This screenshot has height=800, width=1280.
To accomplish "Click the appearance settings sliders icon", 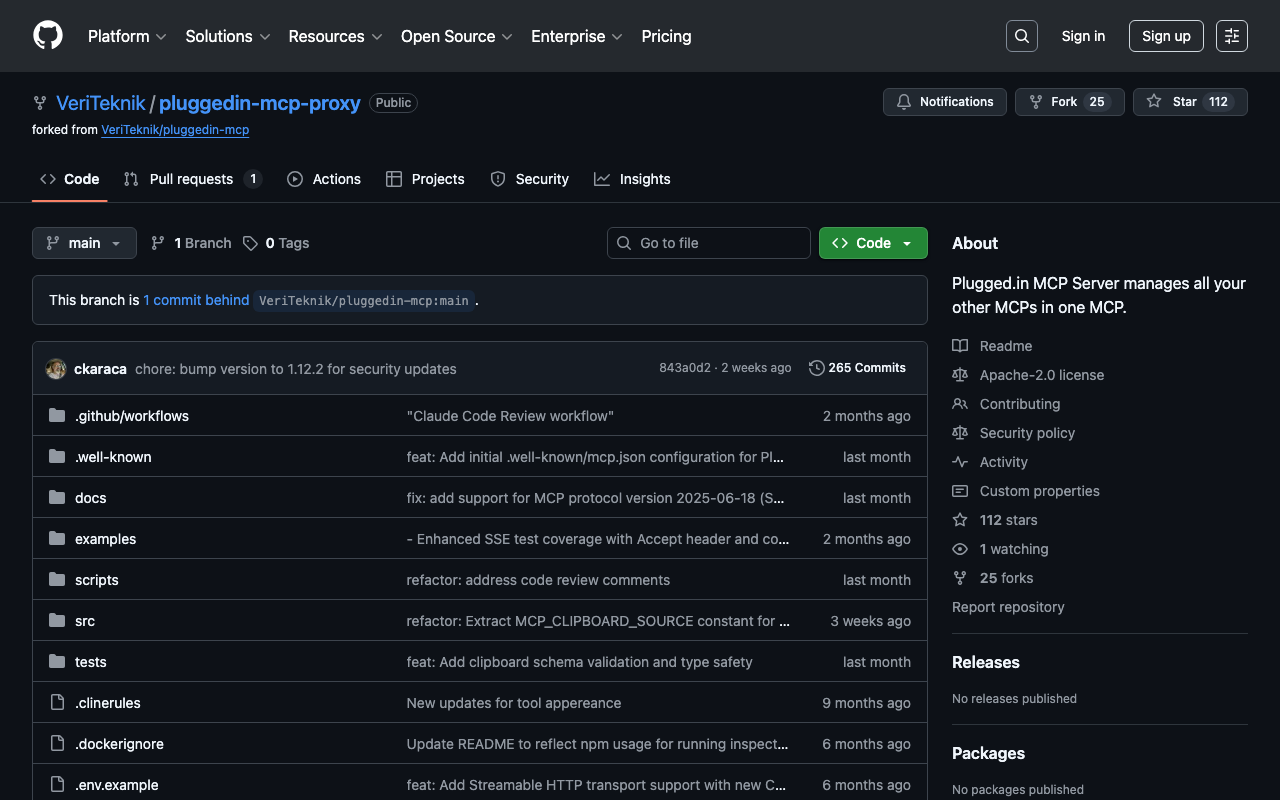I will [1231, 36].
